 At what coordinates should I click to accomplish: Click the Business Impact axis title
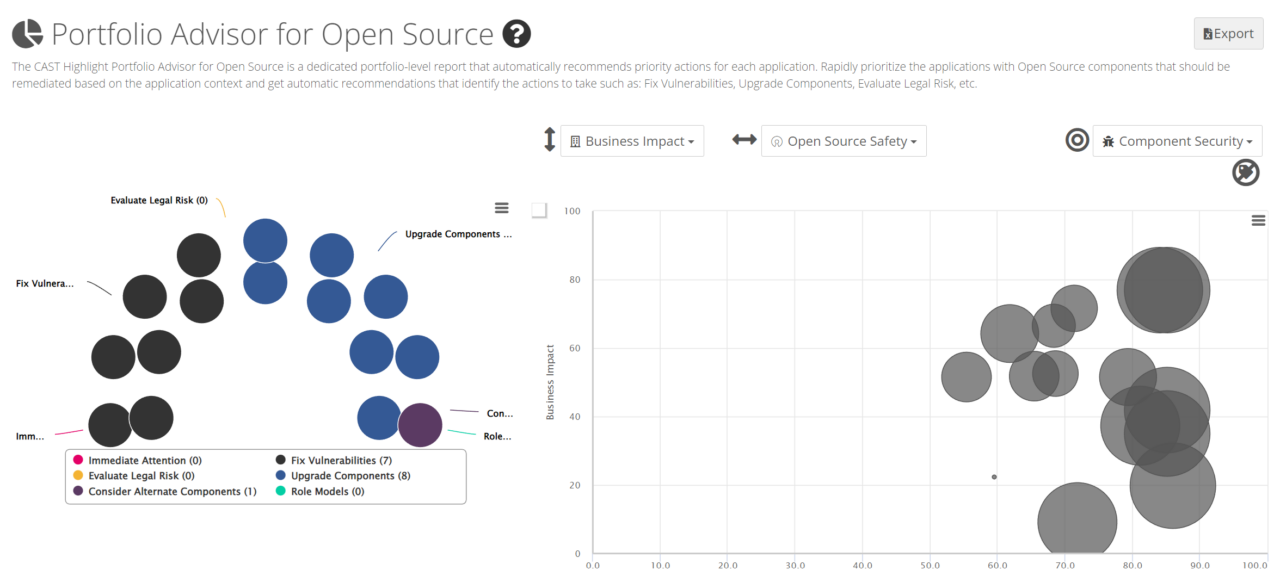551,383
